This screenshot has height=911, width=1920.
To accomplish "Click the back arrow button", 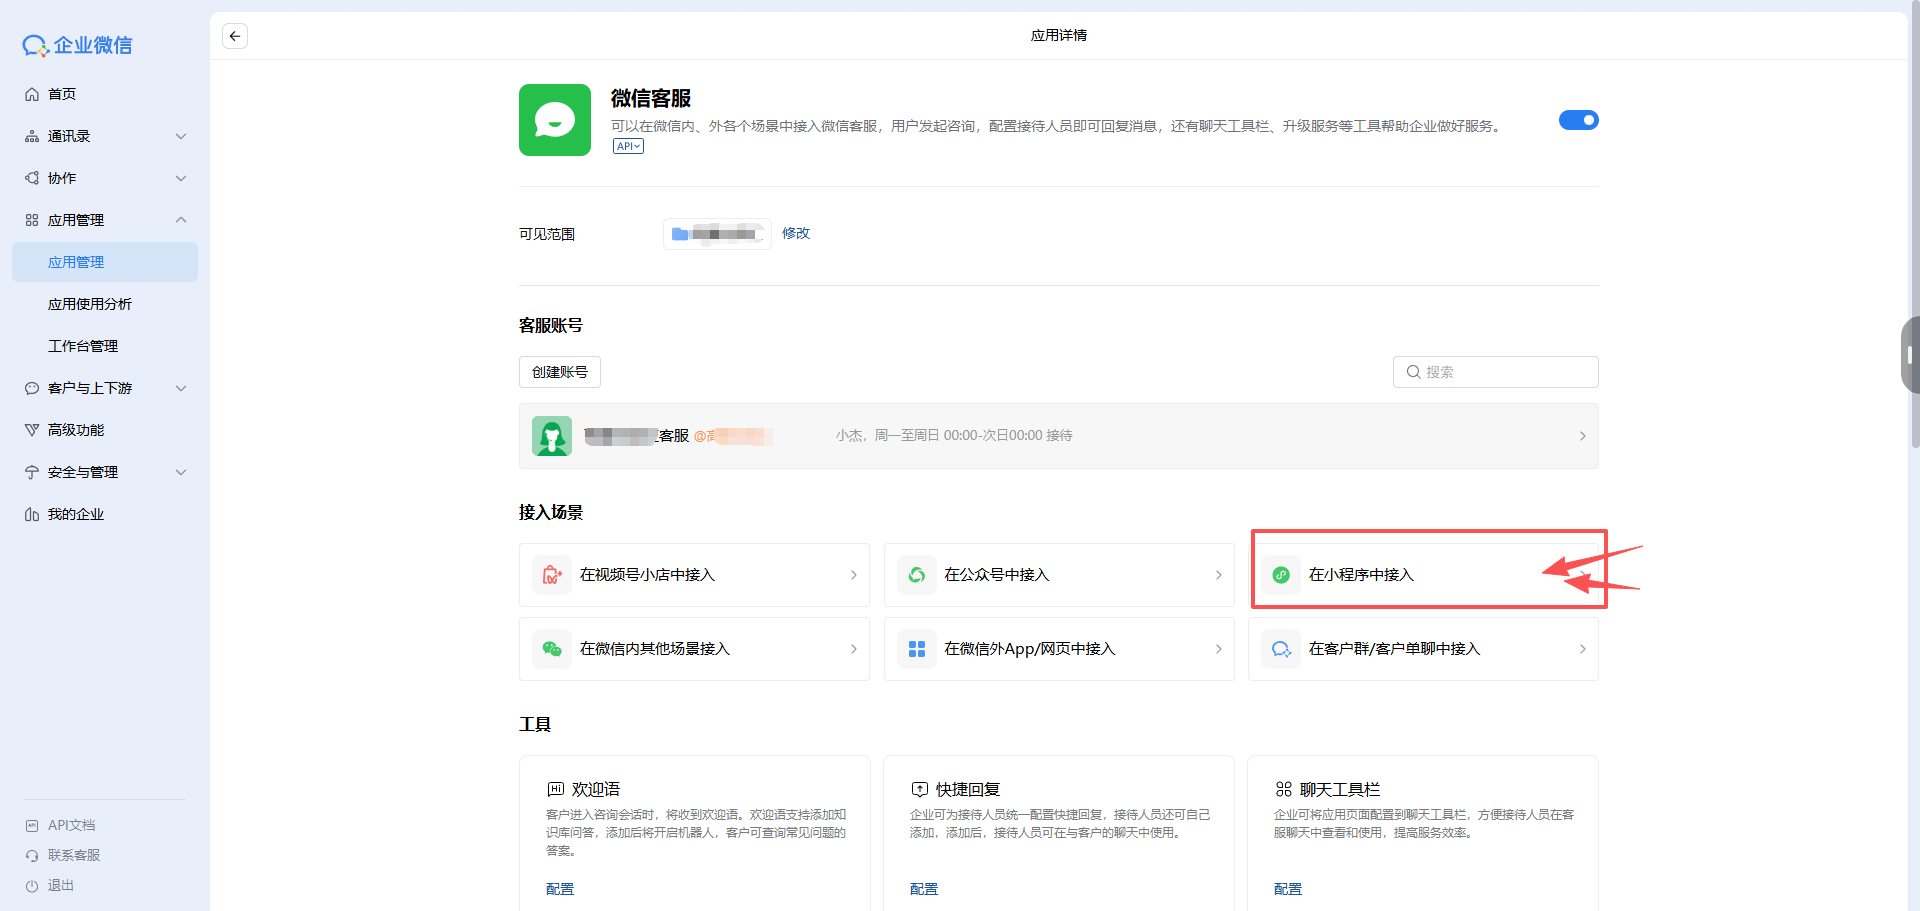I will pos(235,36).
